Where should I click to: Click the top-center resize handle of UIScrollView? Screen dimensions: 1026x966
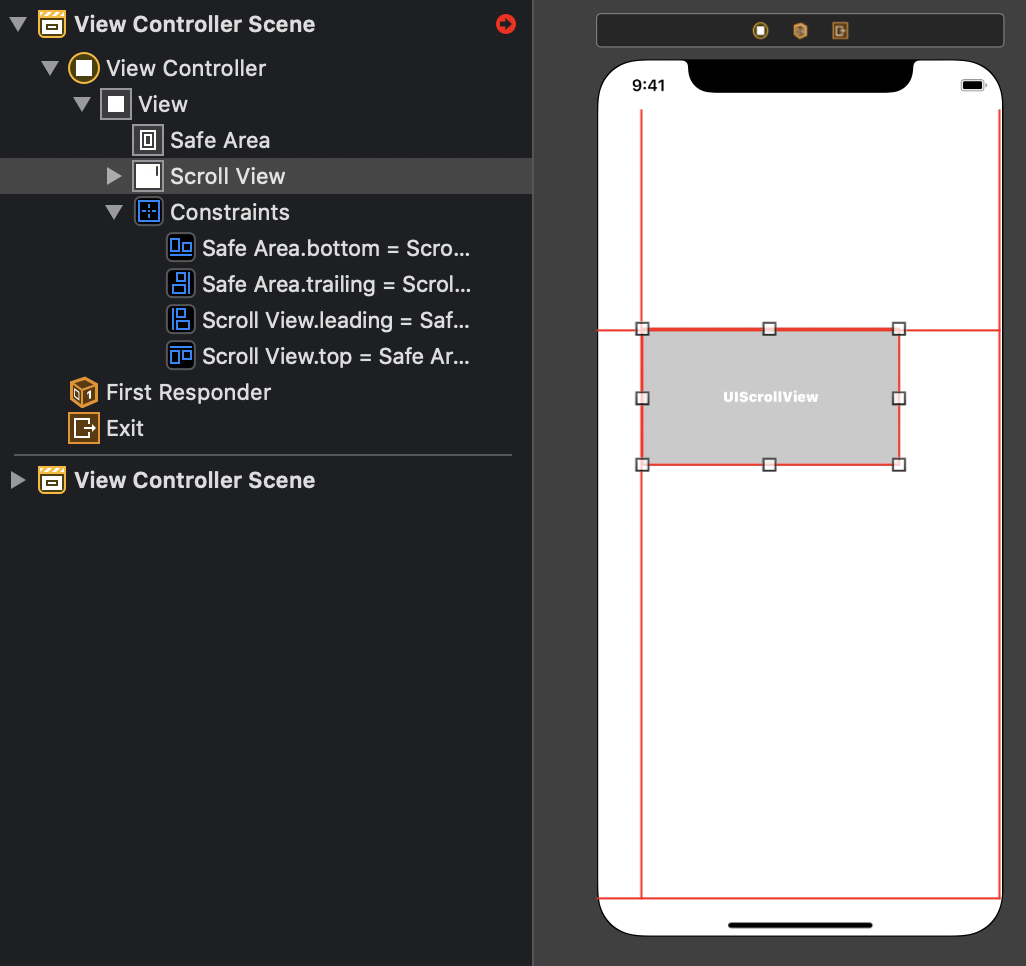coord(770,329)
